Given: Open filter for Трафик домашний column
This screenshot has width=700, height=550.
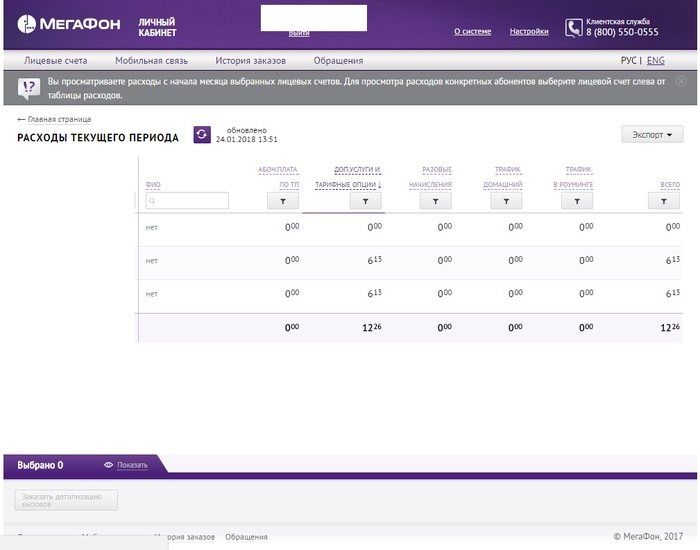Looking at the screenshot, I should tap(507, 201).
